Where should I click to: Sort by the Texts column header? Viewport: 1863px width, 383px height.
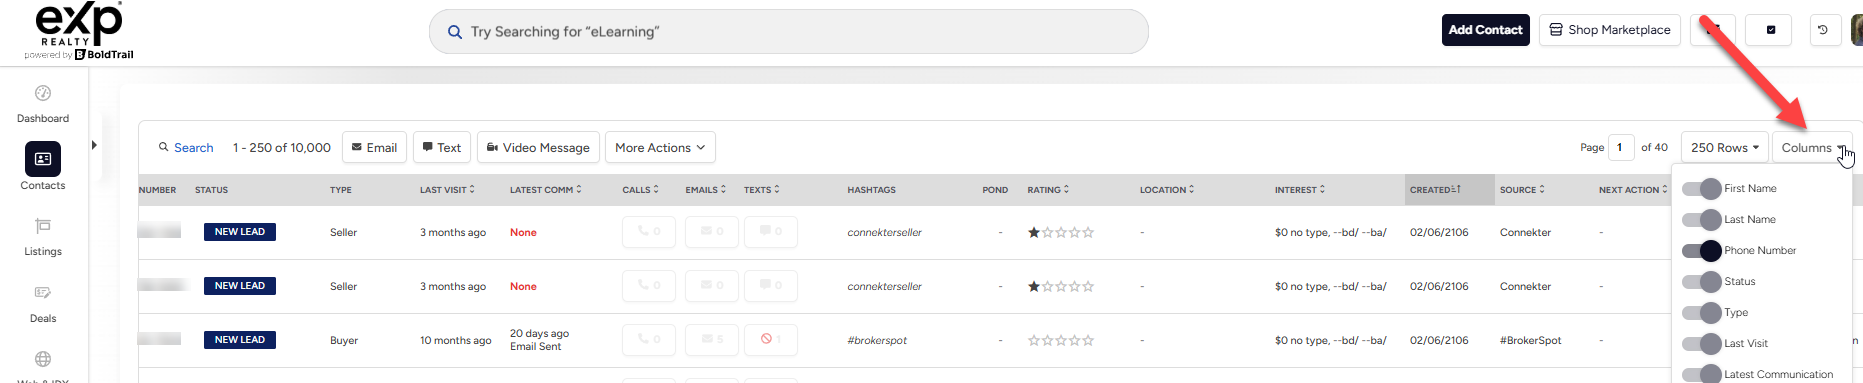(761, 190)
